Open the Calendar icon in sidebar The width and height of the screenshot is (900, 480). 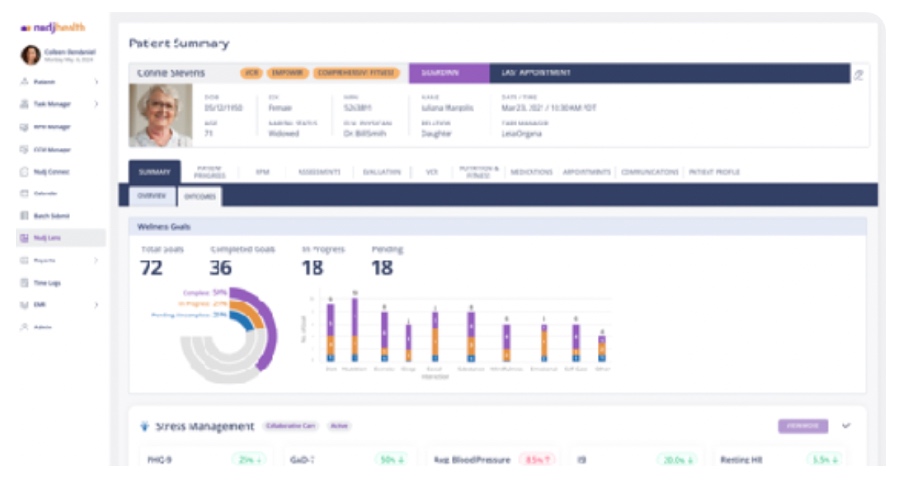click(x=23, y=193)
